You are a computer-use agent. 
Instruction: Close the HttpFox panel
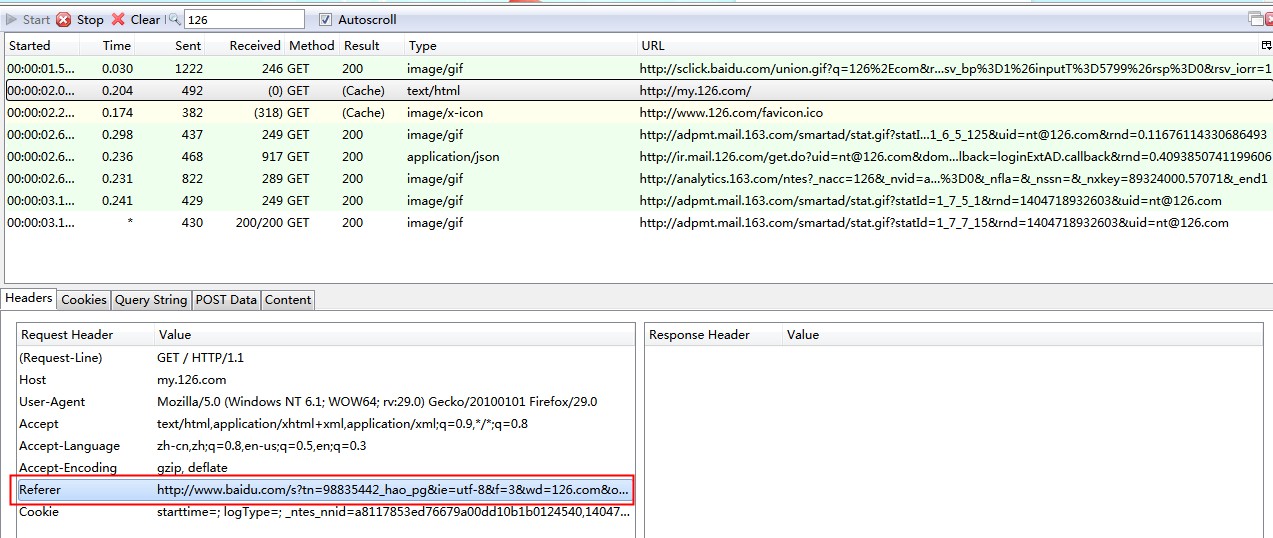point(1269,19)
